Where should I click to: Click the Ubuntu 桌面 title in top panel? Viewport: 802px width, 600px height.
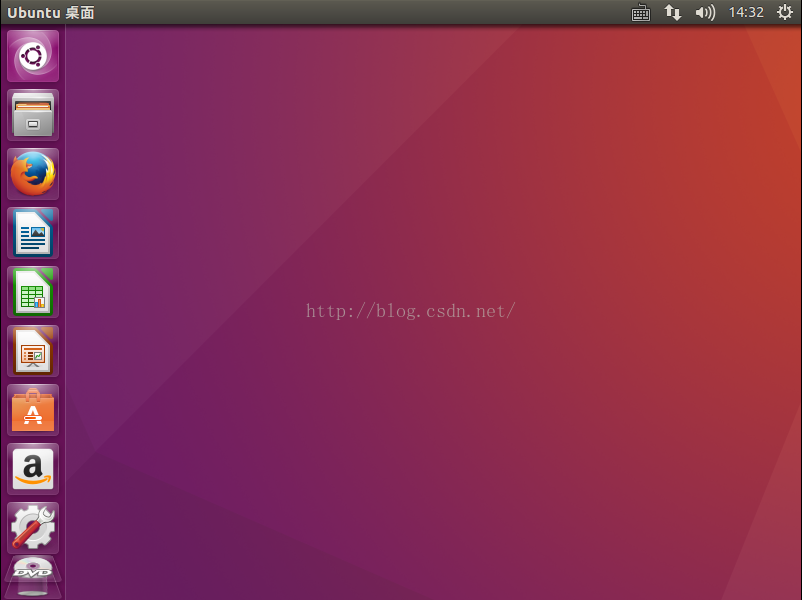pyautogui.click(x=51, y=12)
